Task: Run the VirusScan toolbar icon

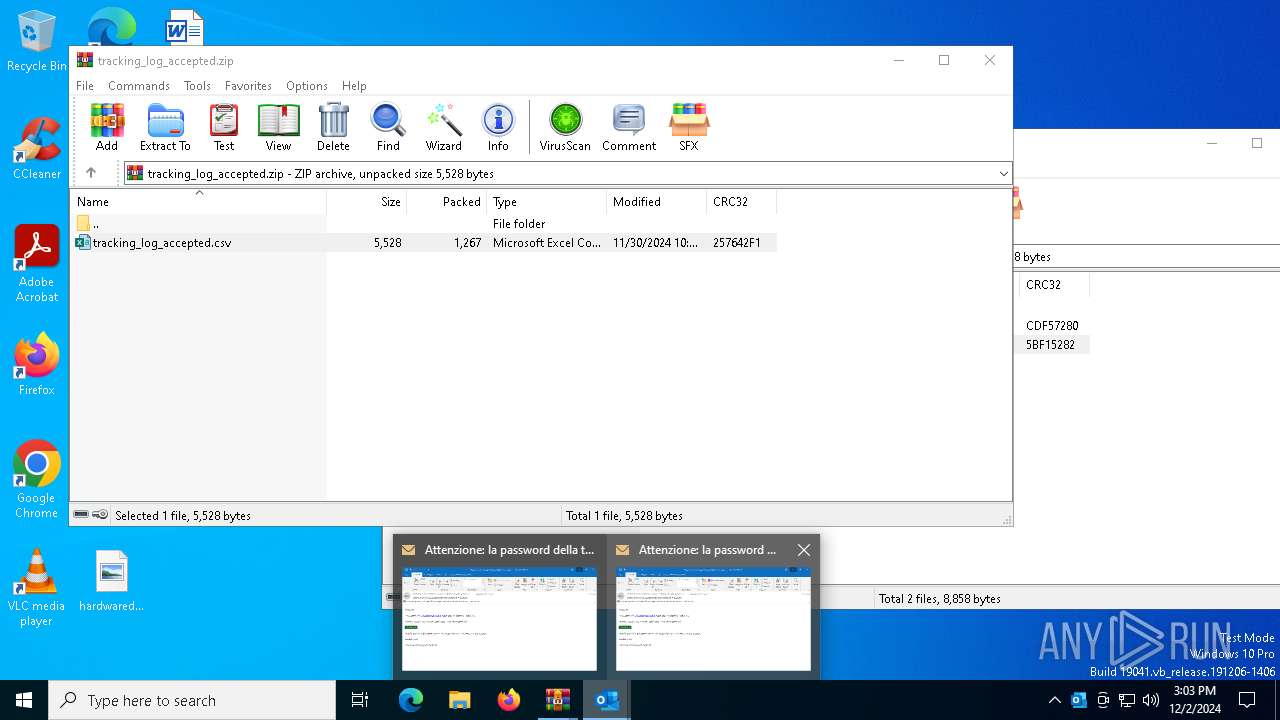Action: coord(565,127)
